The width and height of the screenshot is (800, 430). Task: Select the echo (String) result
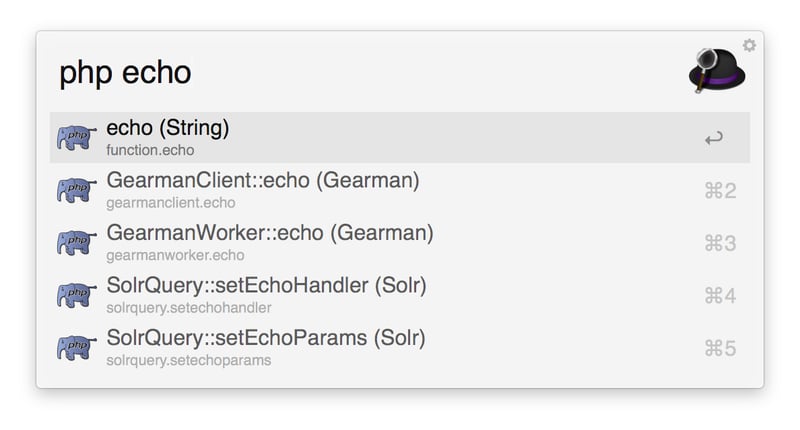click(x=168, y=128)
